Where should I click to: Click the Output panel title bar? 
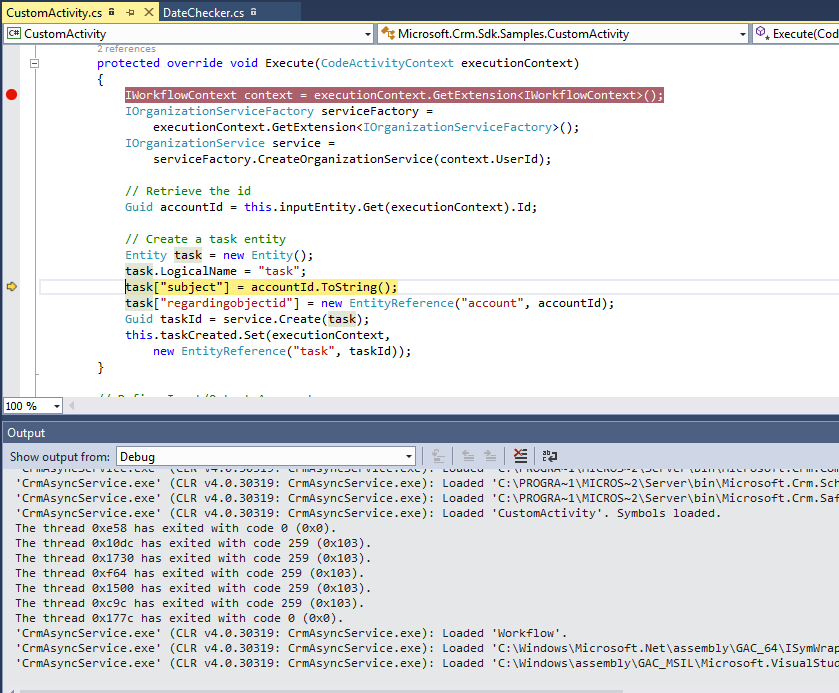421,432
